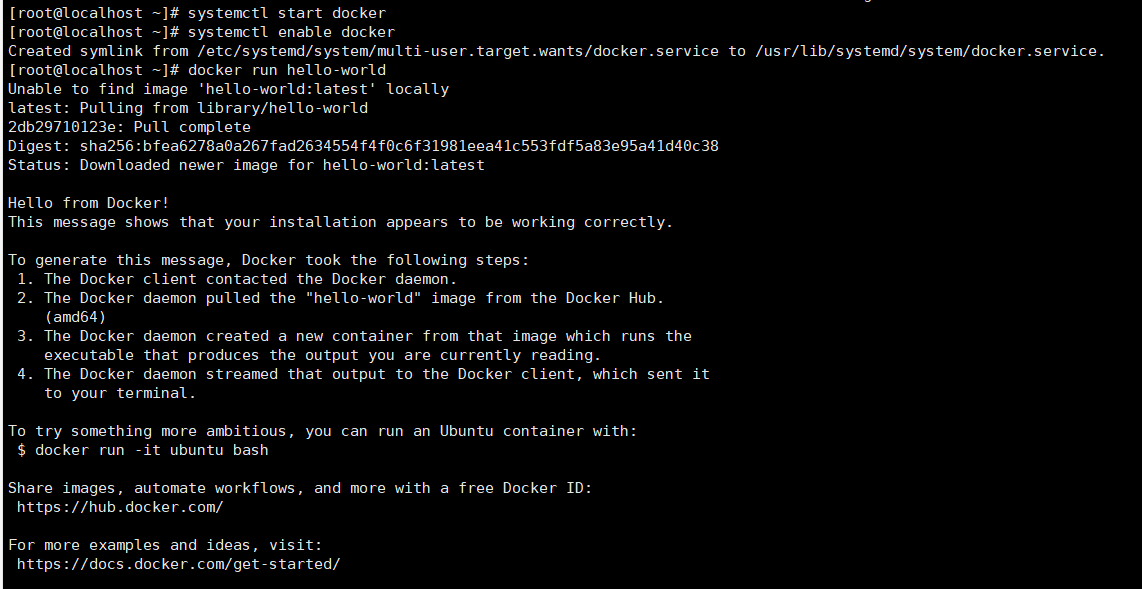Screen dimensions: 1142x589
Task: Click the 'latest: Pulling from library/hello-world' line
Action: [x=188, y=108]
